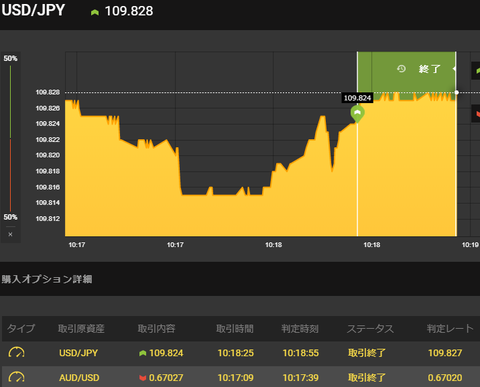Screen dimensions: 480x387
Task: Click the green up-arrow button right of chart
Action: point(476,71)
